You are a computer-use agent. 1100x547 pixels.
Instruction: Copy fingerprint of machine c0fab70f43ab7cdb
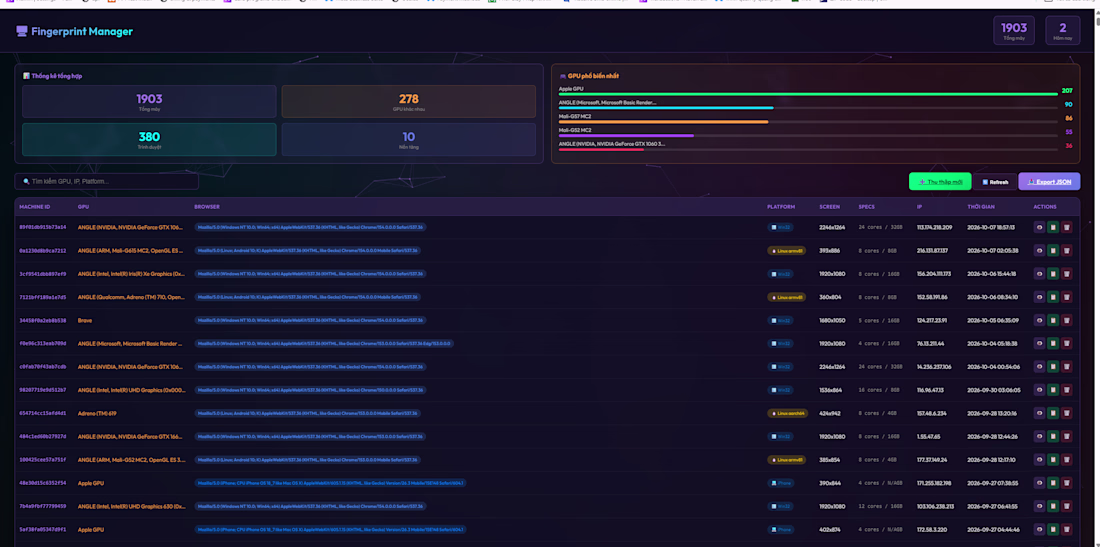(x=1052, y=367)
